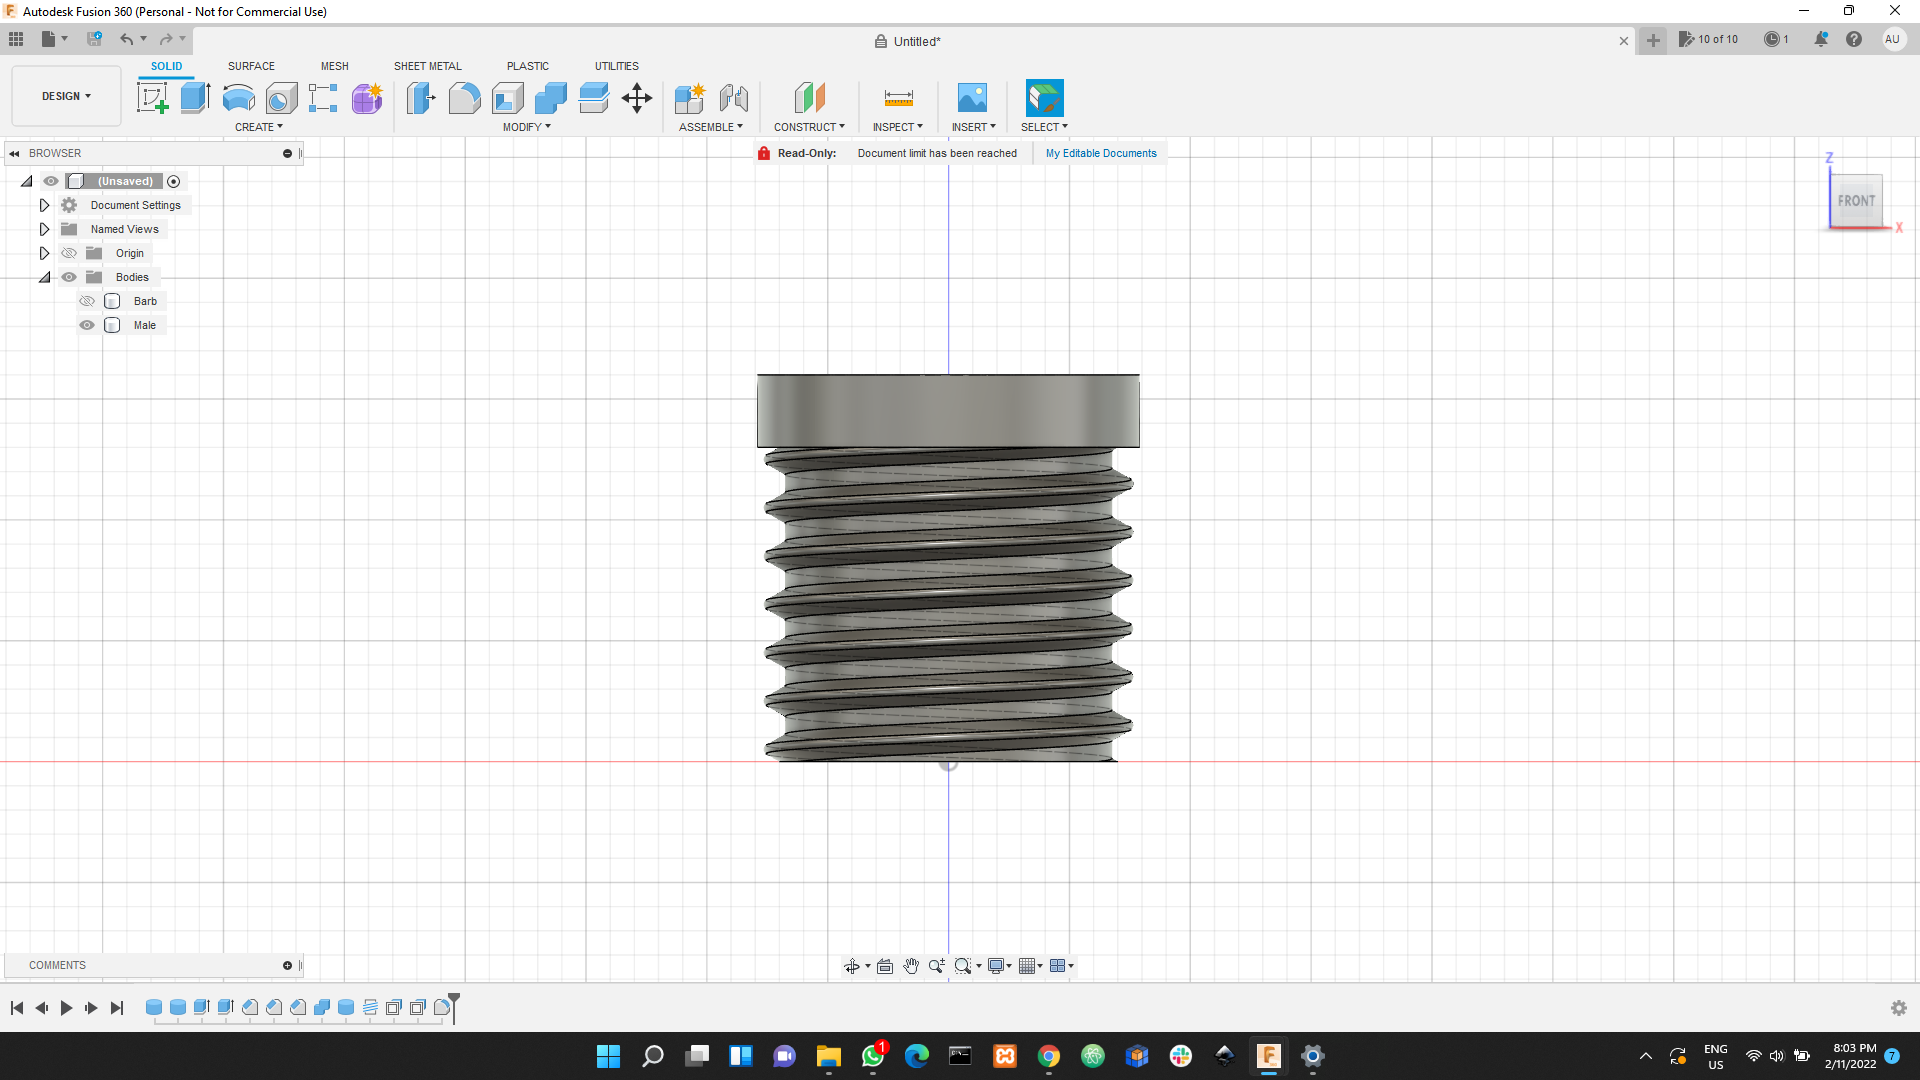Screen dimensions: 1920x1080
Task: Select the Create Sketch tool
Action: (x=152, y=98)
